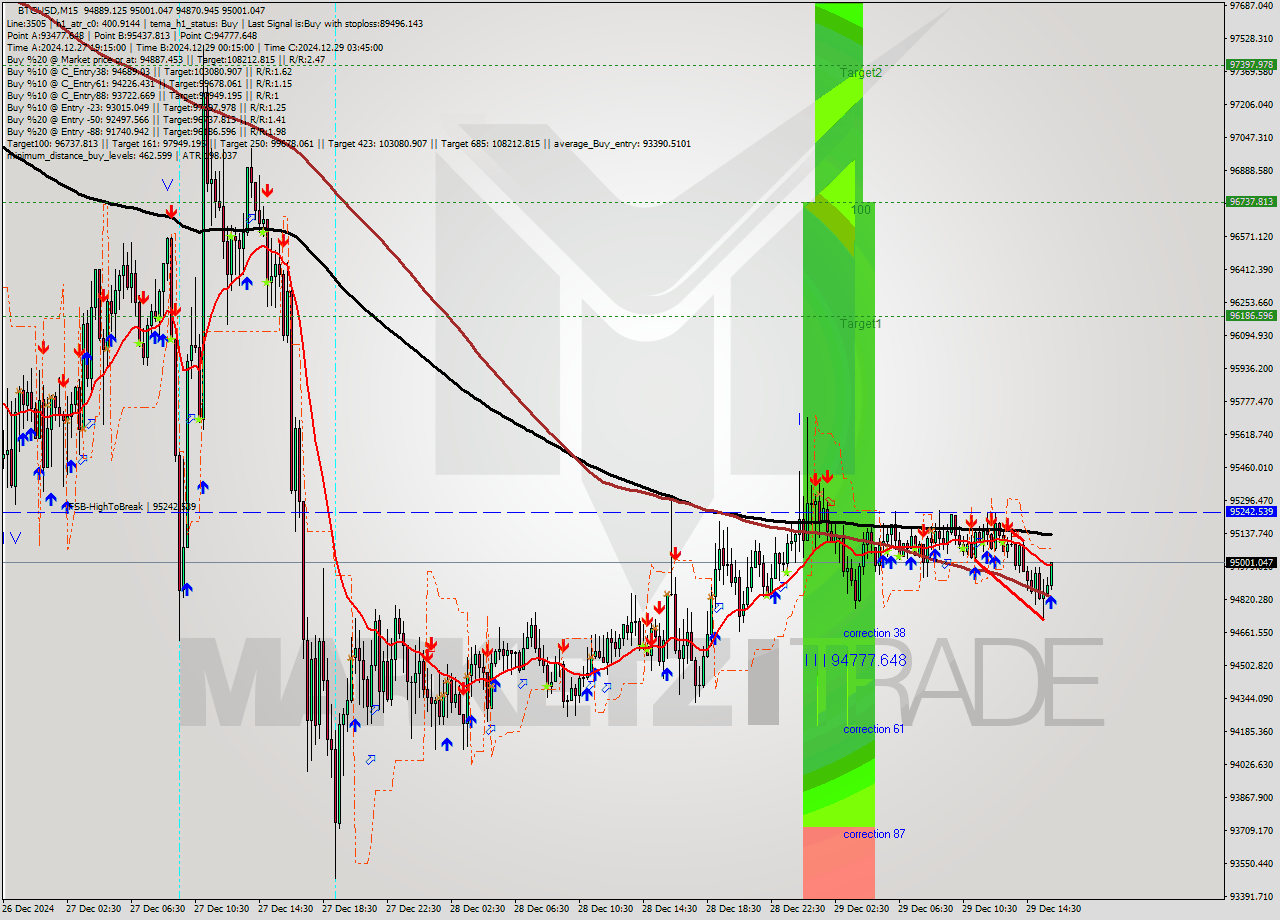Click axis price 97206.030

pyautogui.click(x=1251, y=104)
